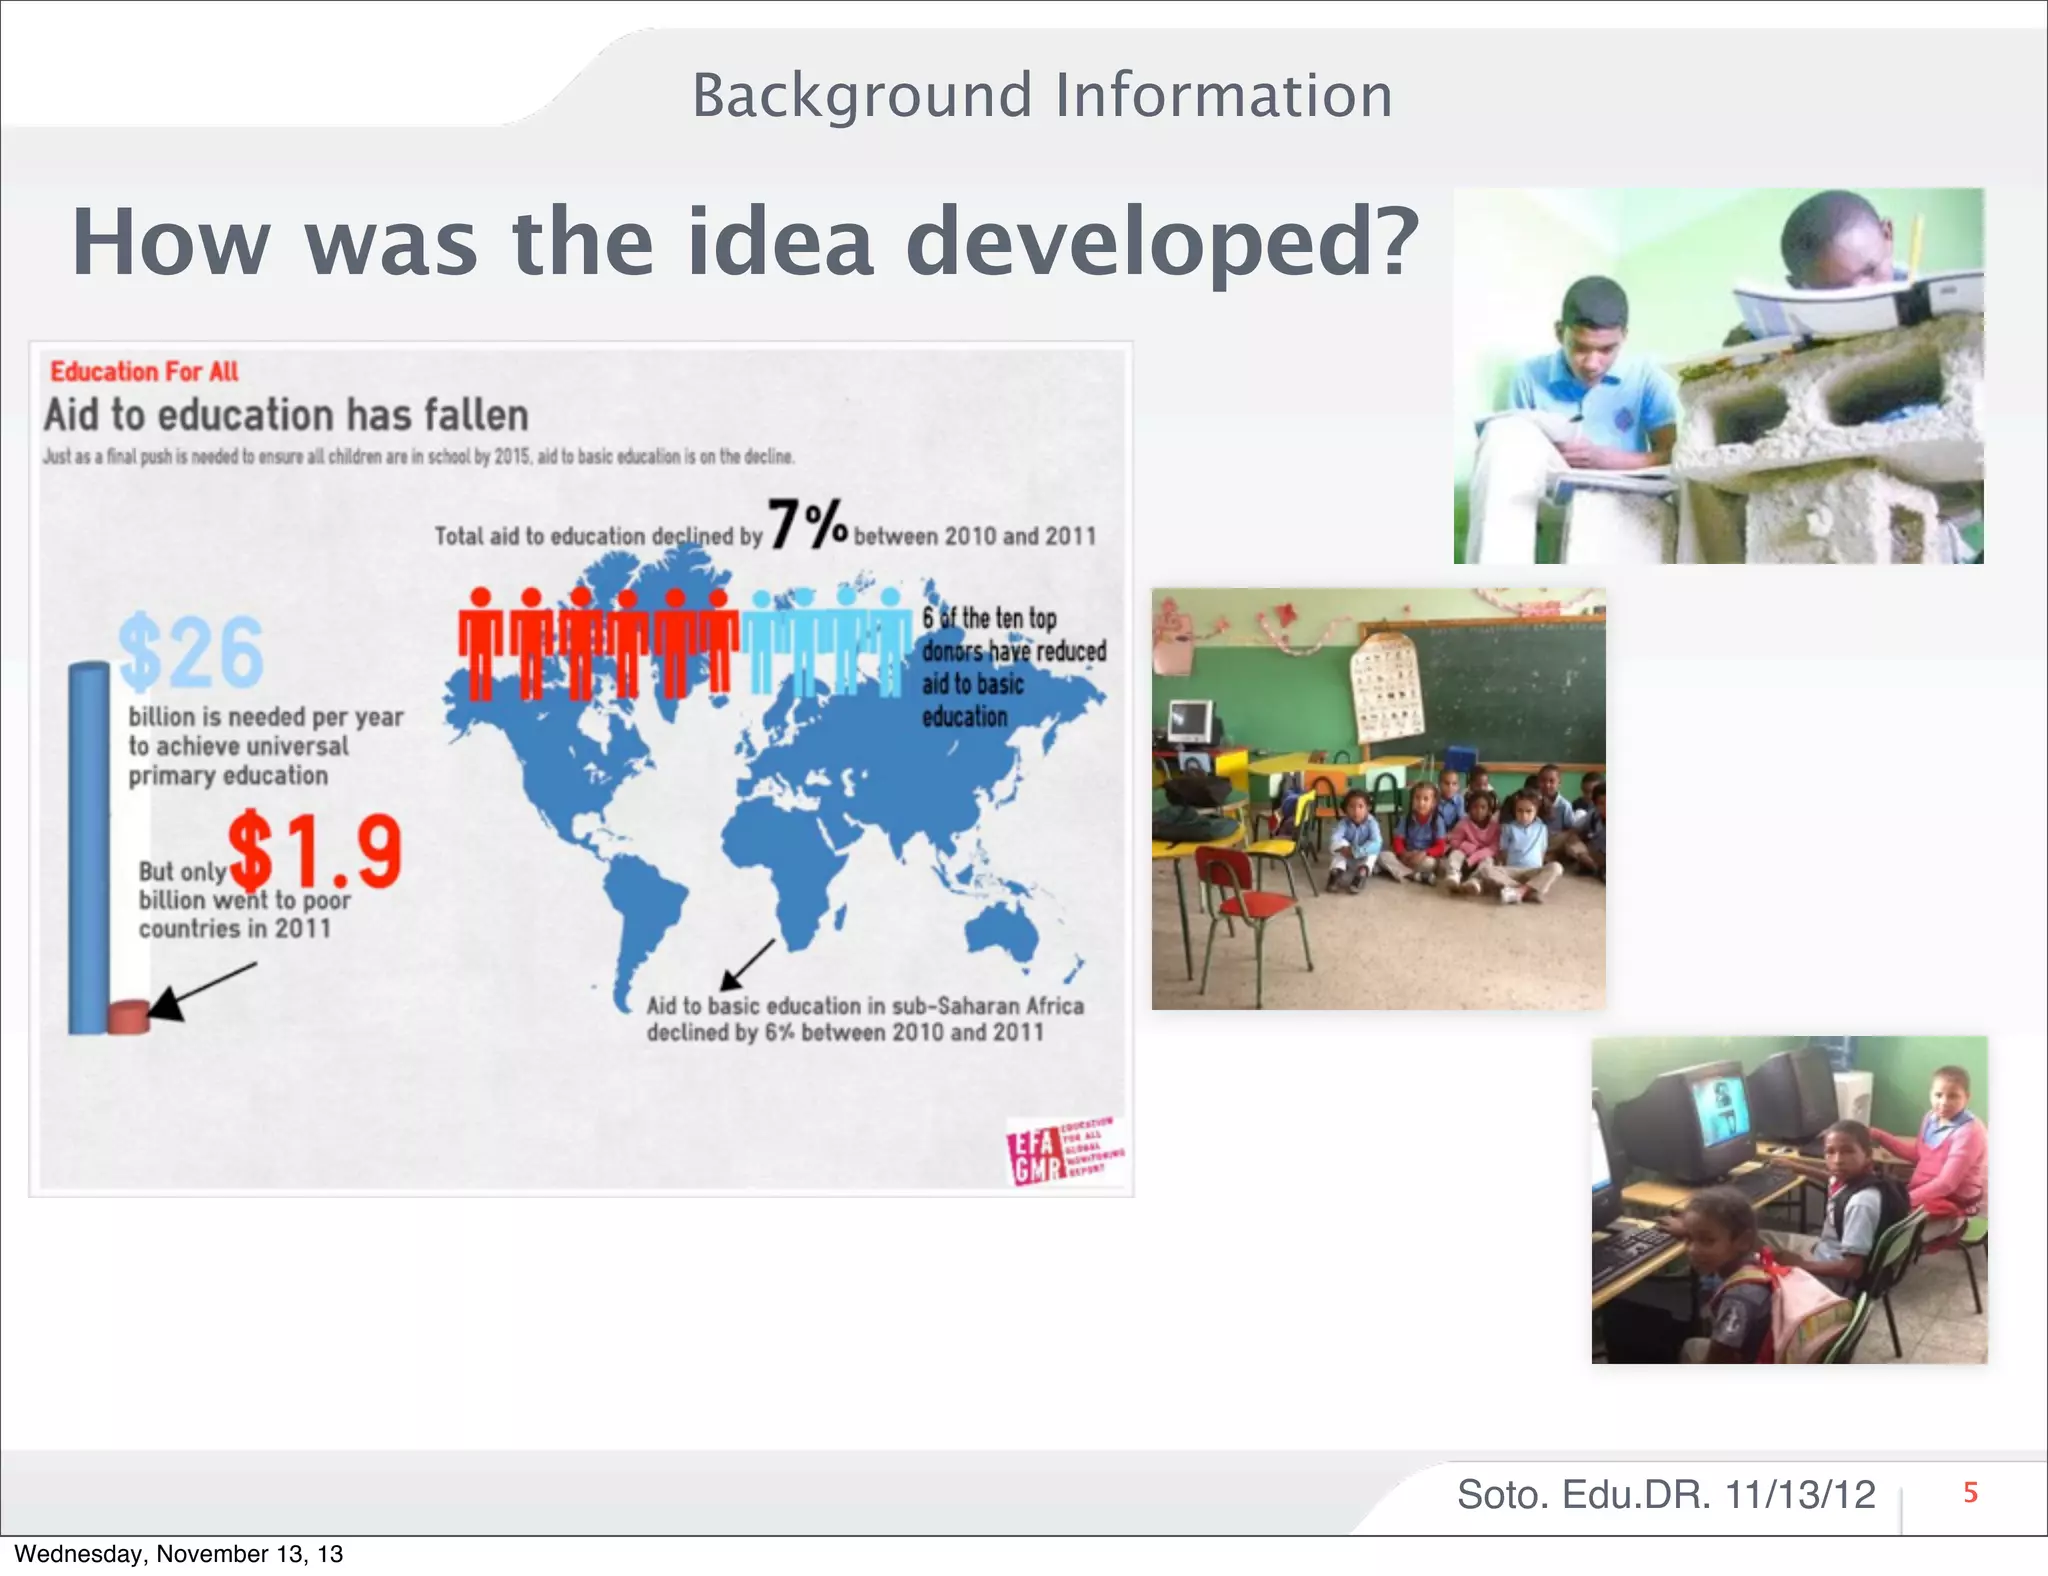Click the 'Education For All' red heading
Viewport: 2048px width, 1576px height.
point(144,372)
